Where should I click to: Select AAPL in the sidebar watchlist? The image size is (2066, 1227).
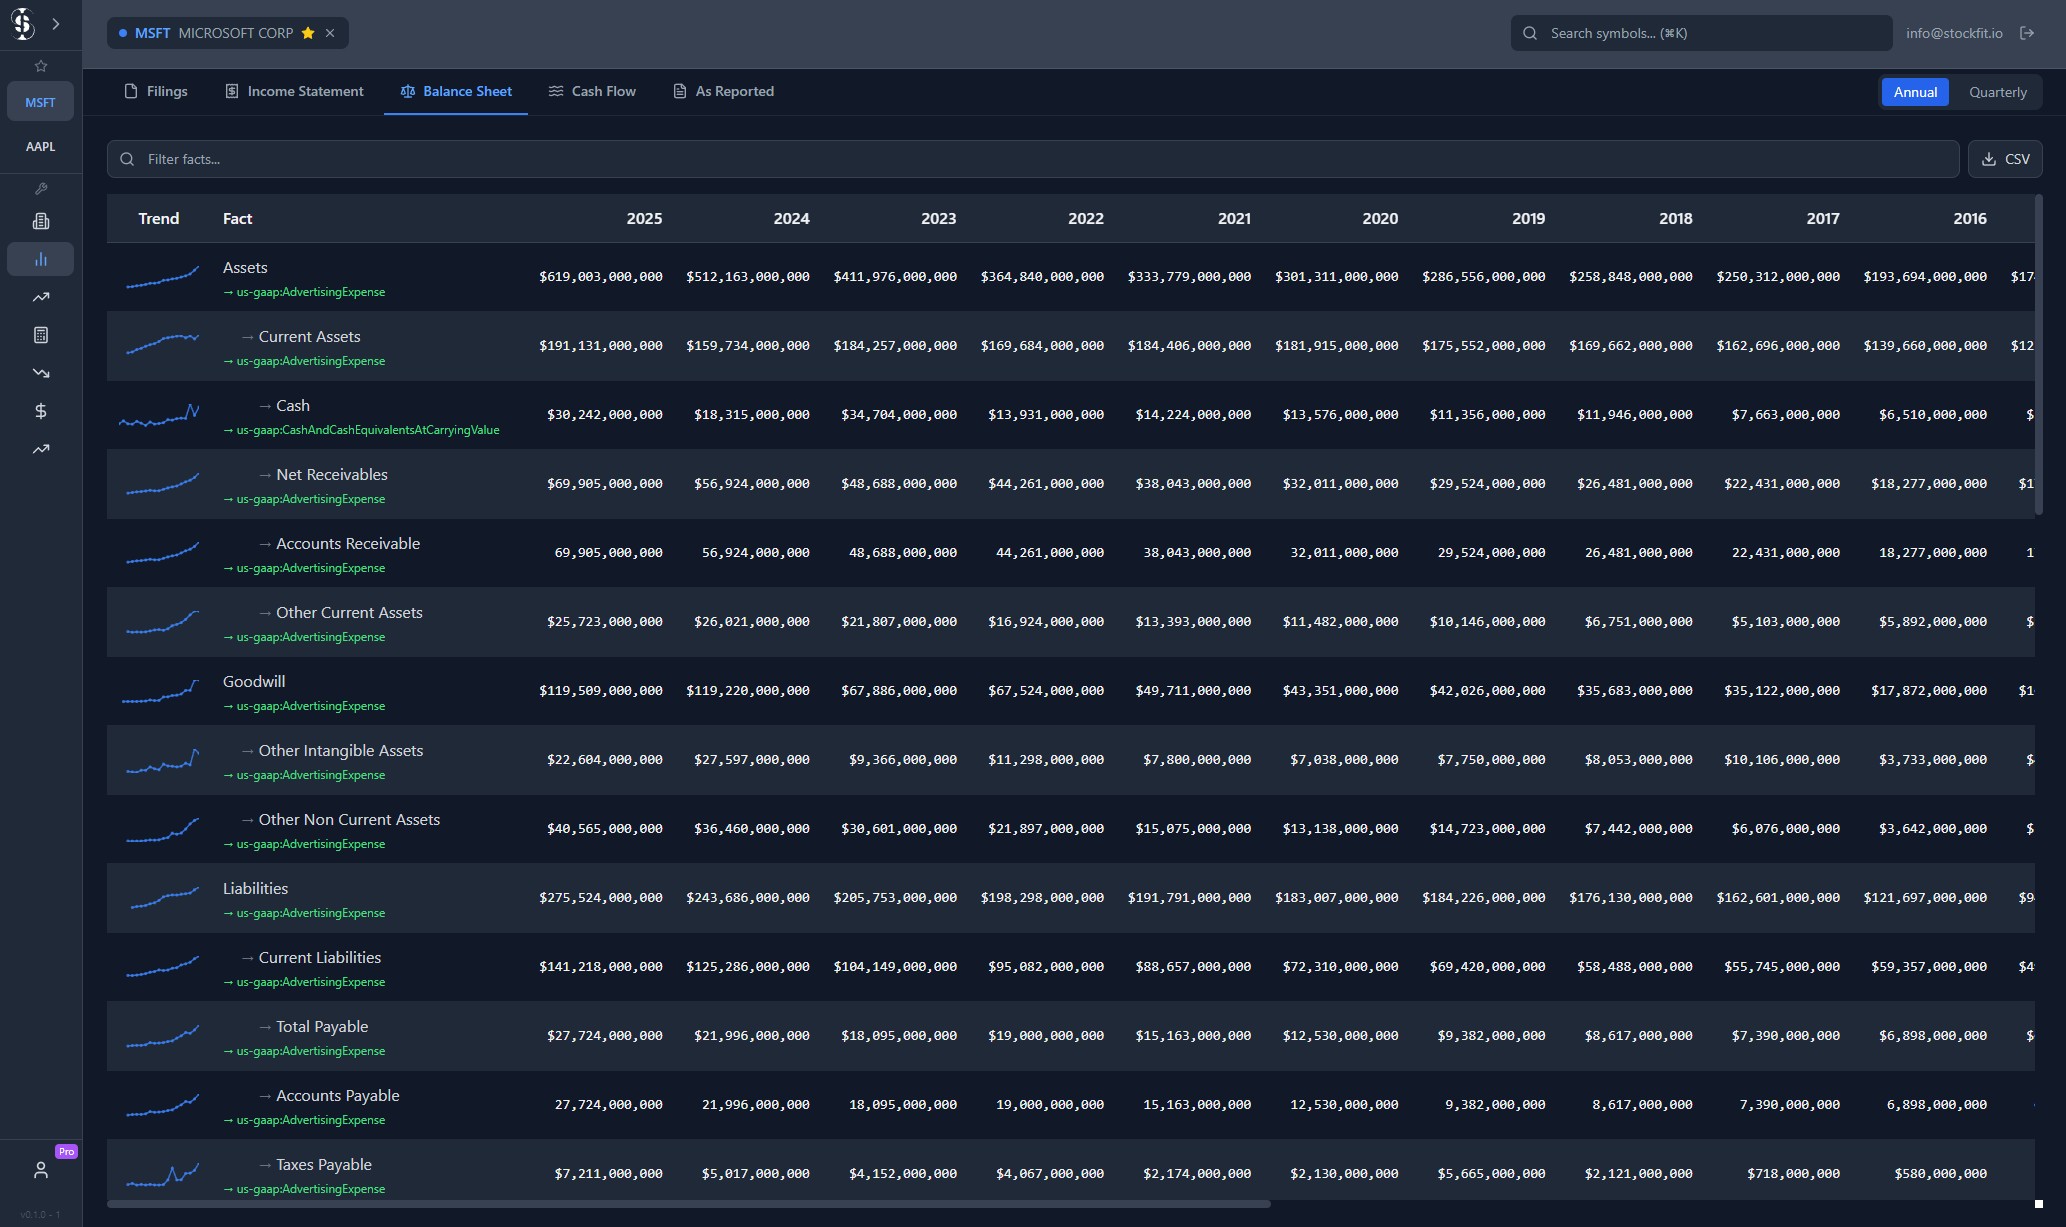pos(41,146)
